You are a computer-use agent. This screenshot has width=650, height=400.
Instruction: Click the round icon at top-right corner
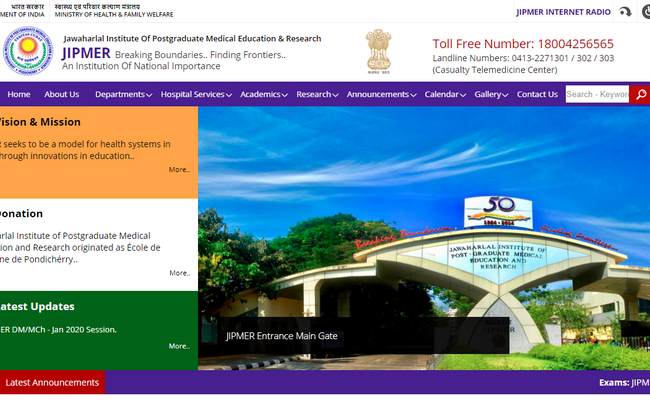645,12
